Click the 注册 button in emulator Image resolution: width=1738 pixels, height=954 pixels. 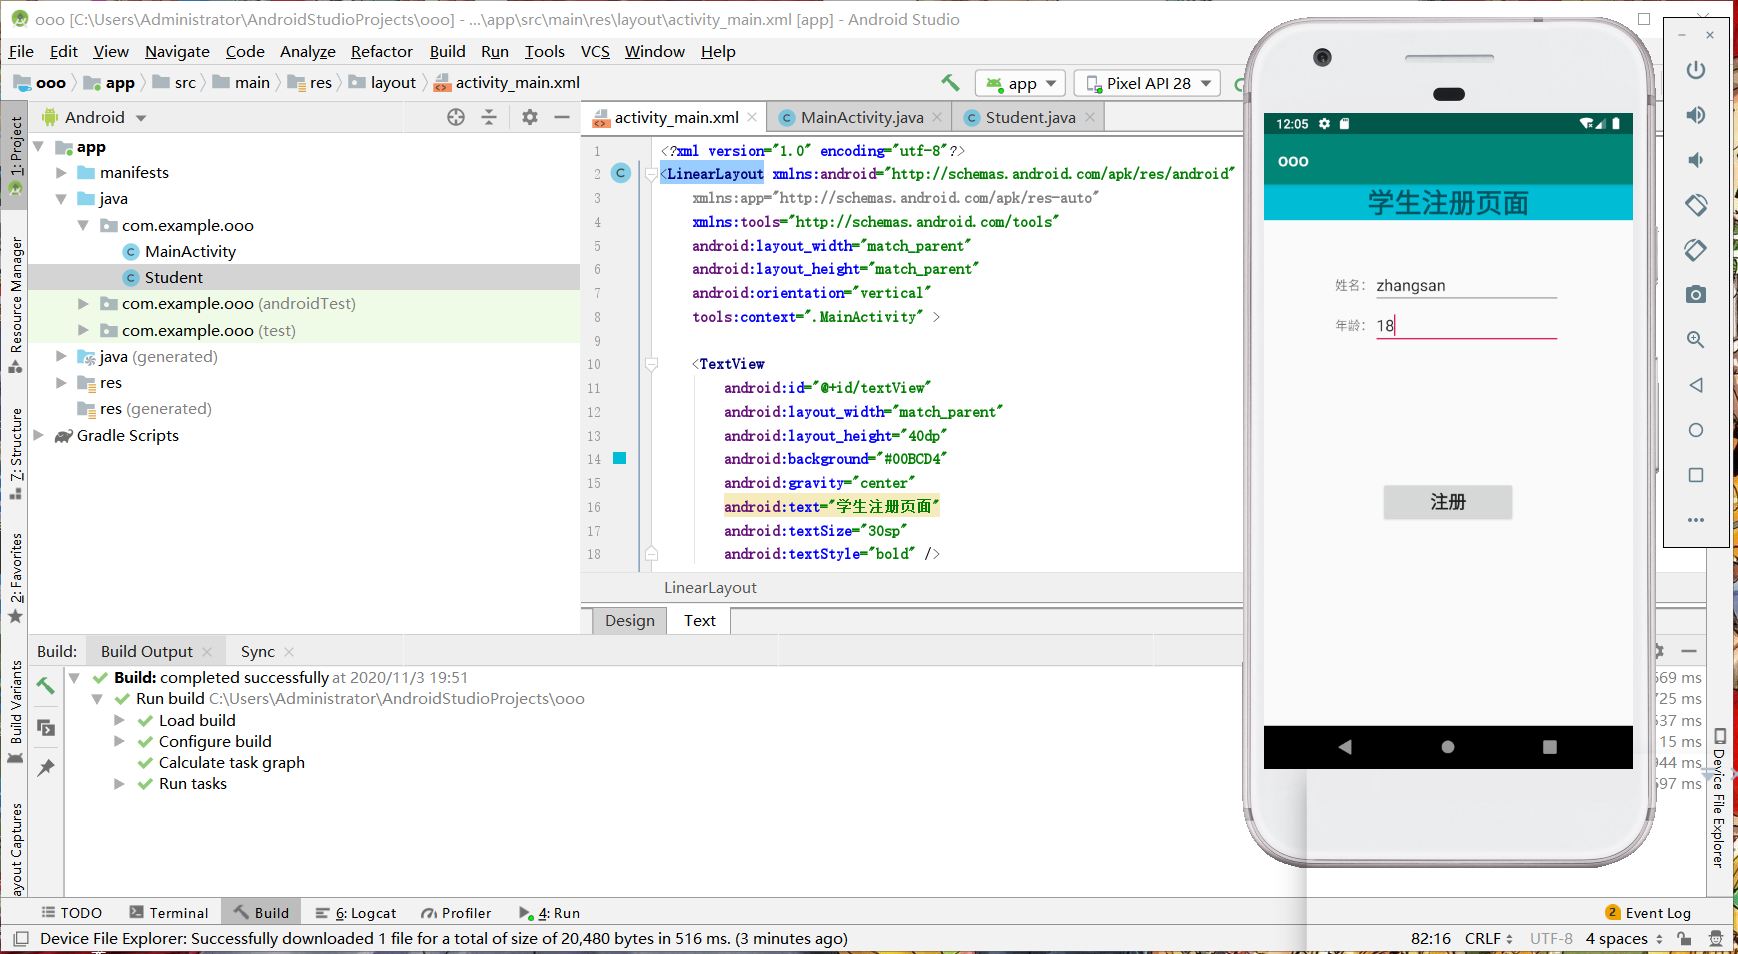1447,502
